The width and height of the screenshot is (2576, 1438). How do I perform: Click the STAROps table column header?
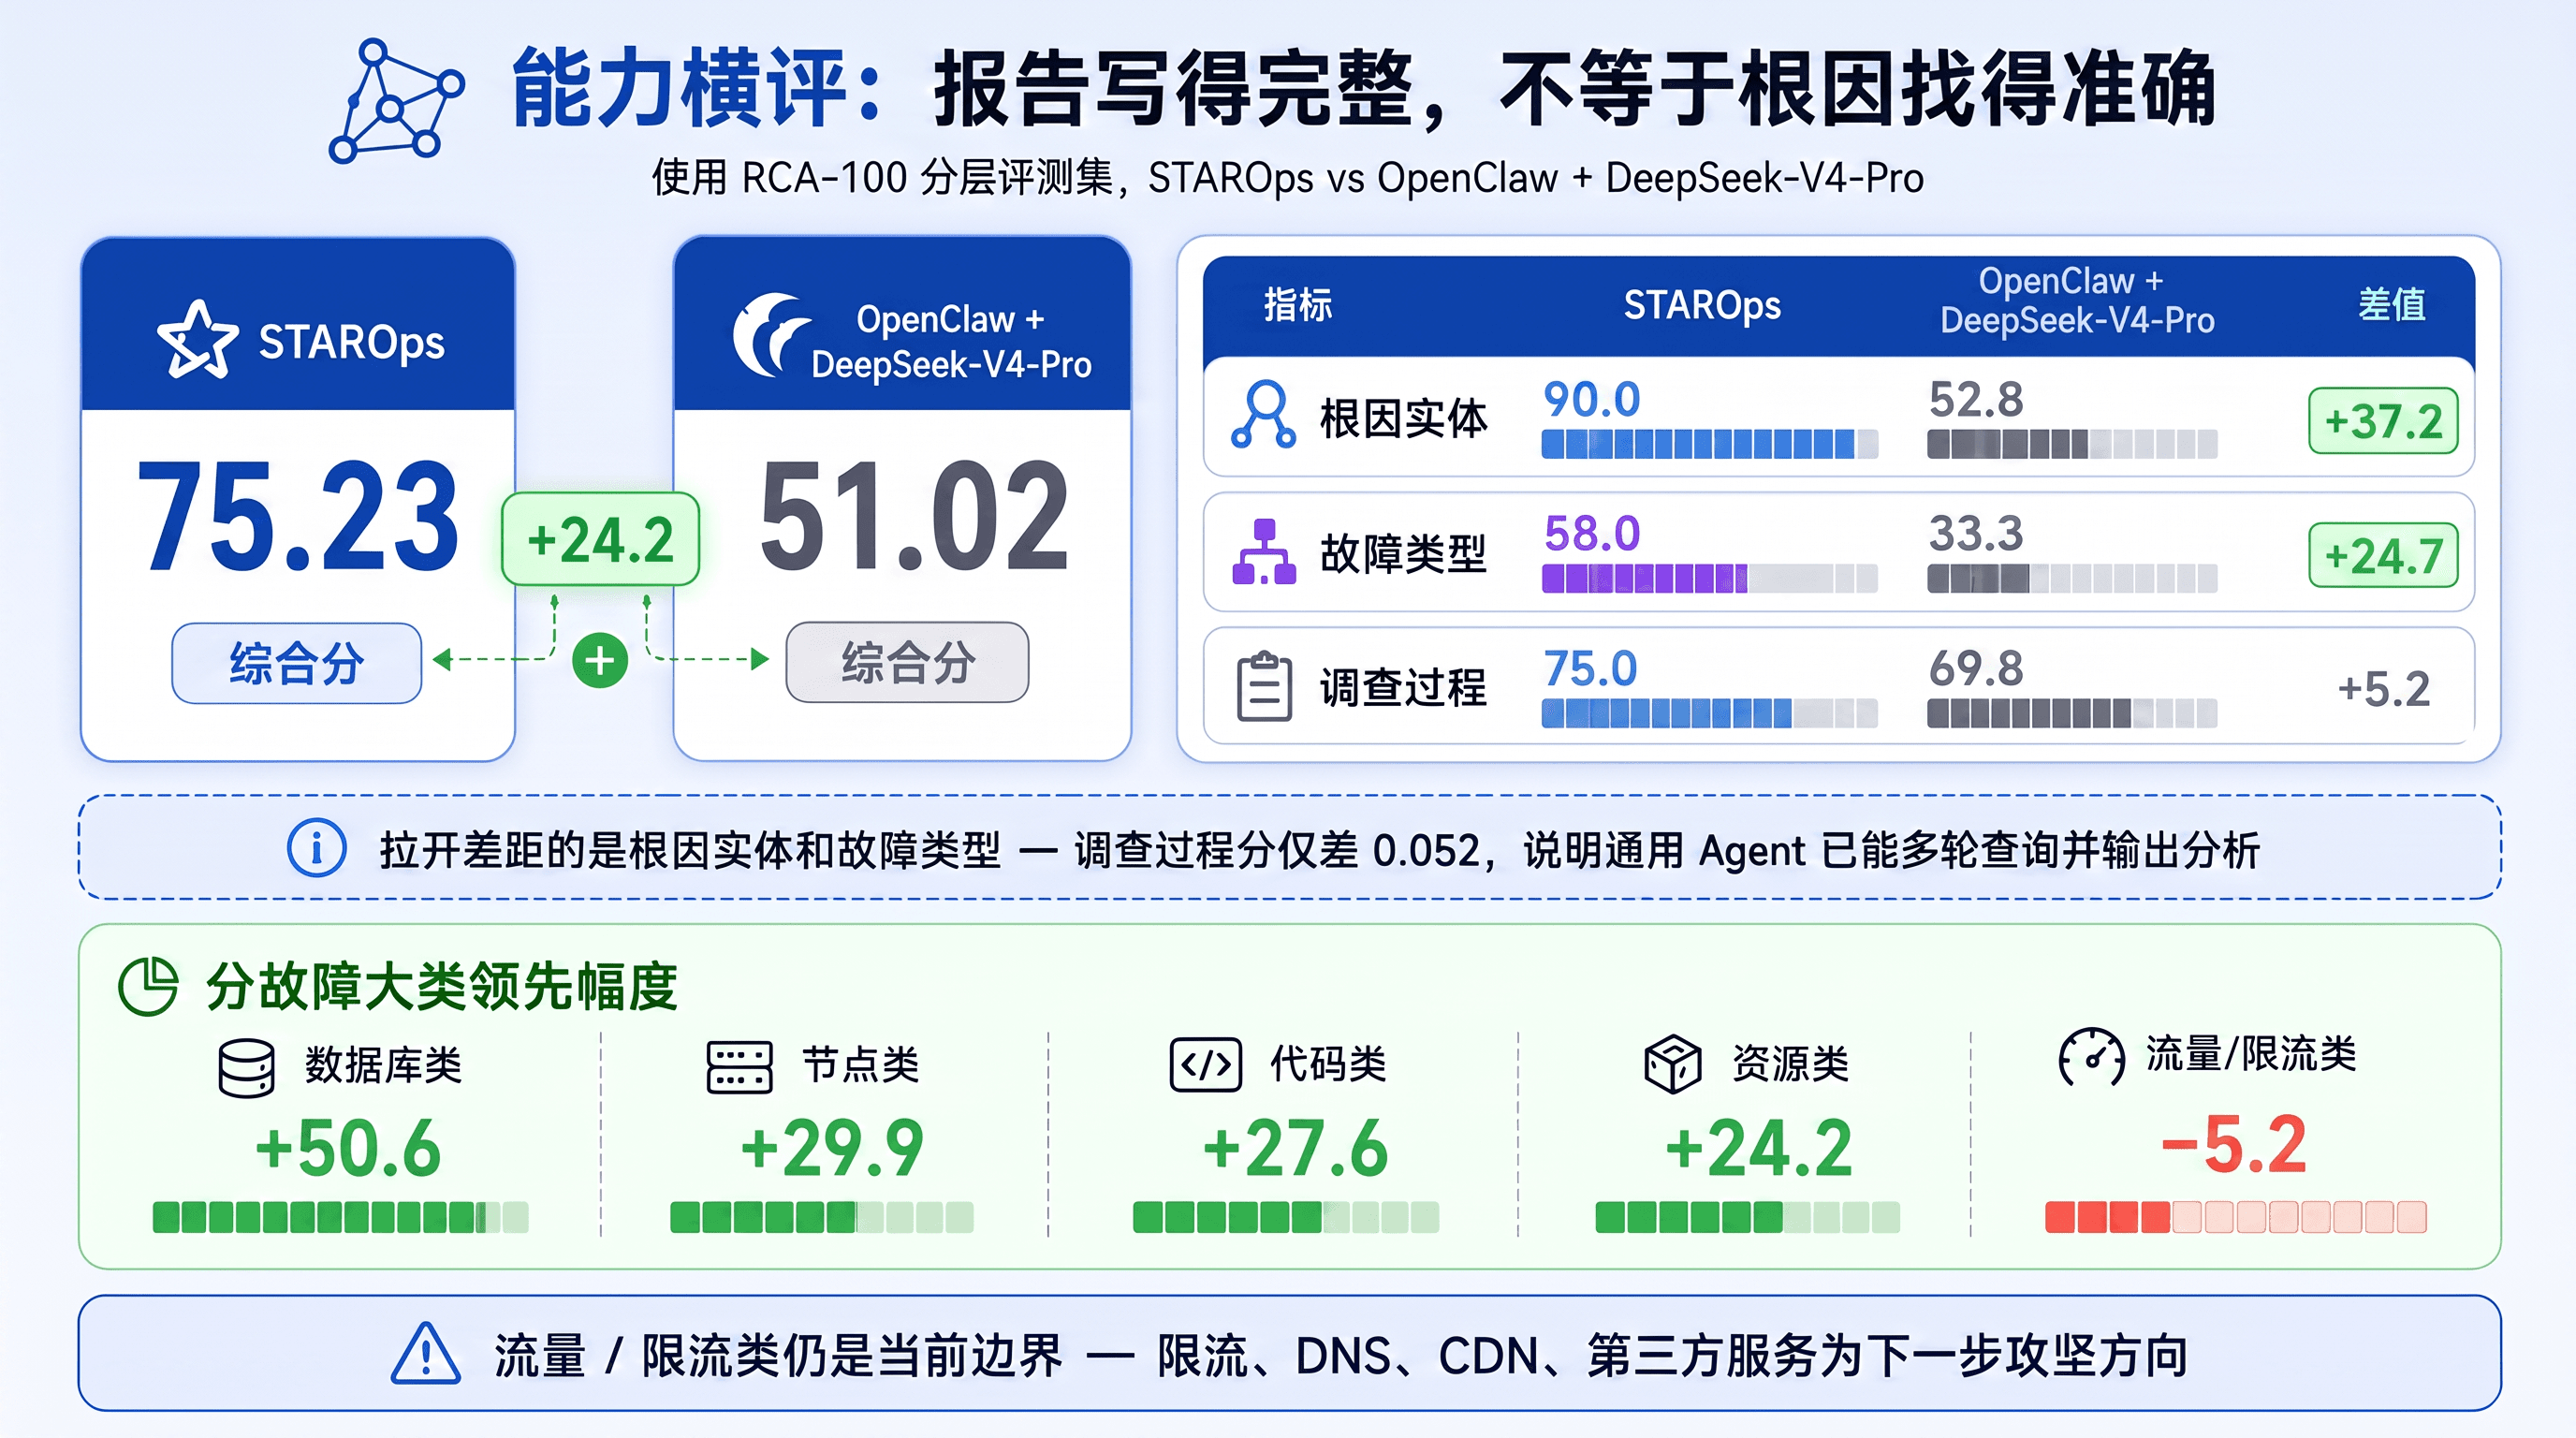1702,304
